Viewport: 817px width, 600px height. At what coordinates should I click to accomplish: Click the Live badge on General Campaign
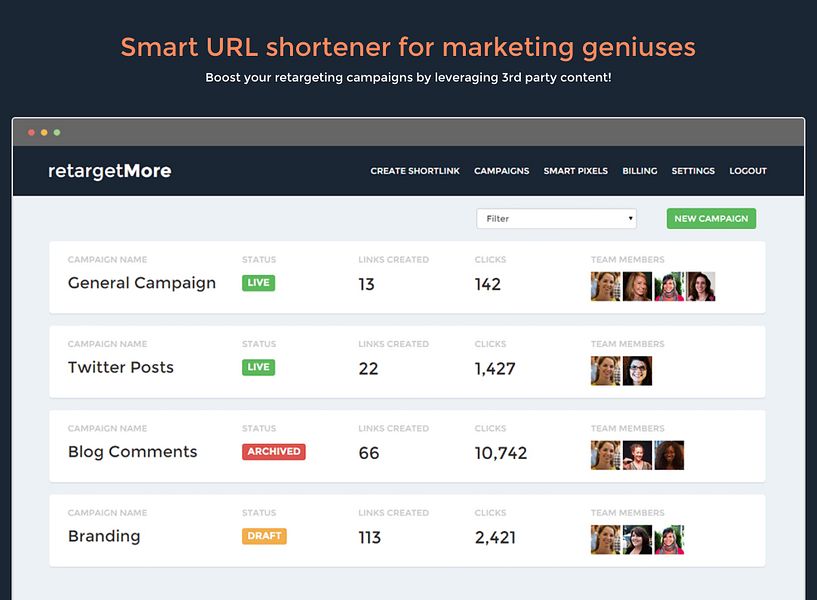[x=258, y=283]
